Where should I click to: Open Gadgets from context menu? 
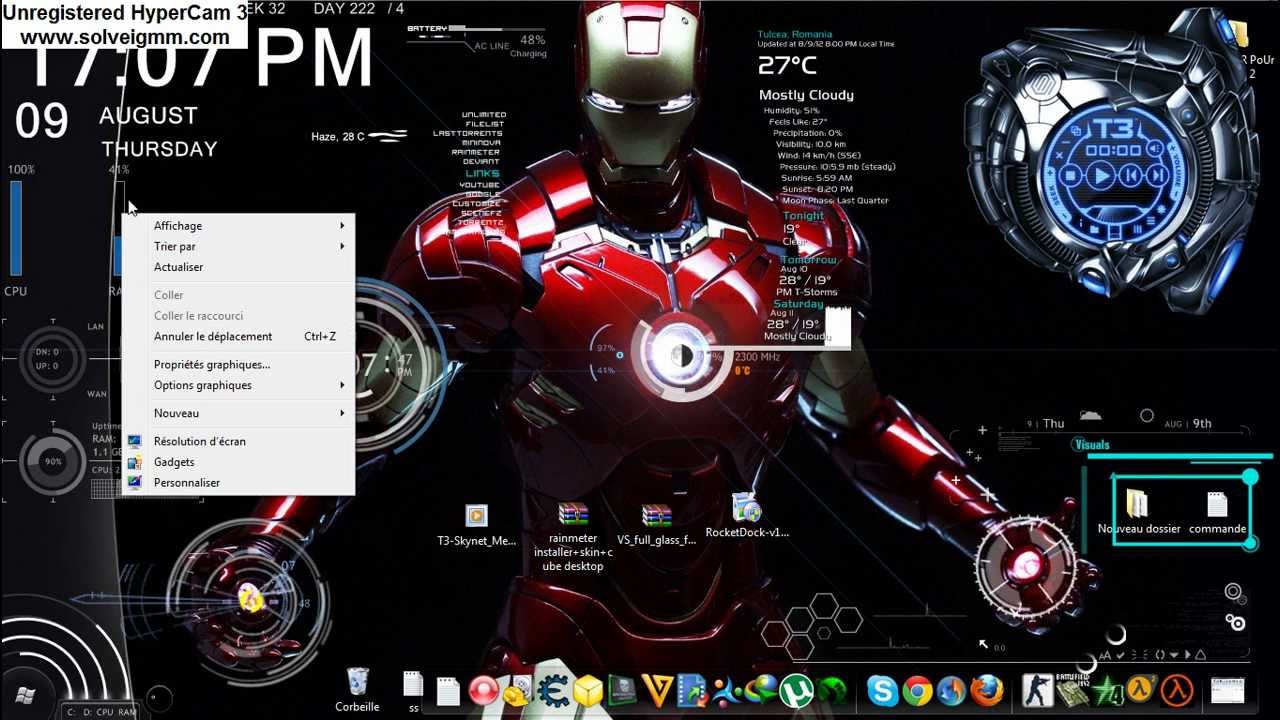(238, 462)
